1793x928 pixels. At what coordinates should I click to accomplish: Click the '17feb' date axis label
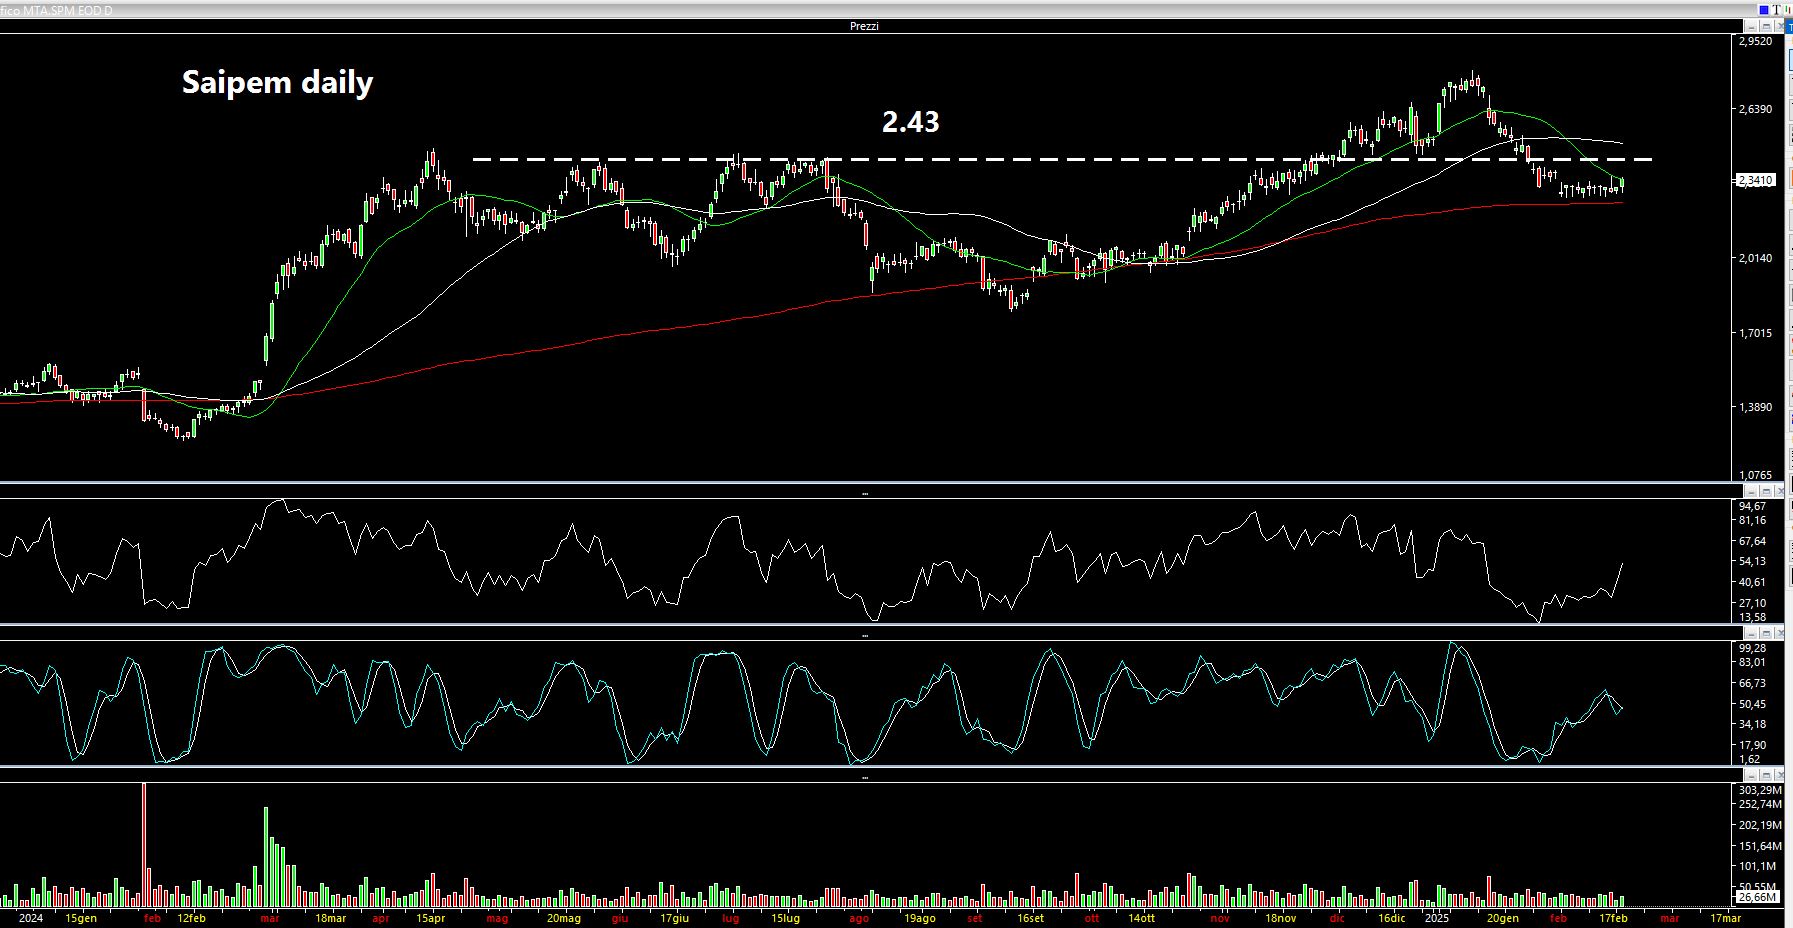pyautogui.click(x=1614, y=918)
